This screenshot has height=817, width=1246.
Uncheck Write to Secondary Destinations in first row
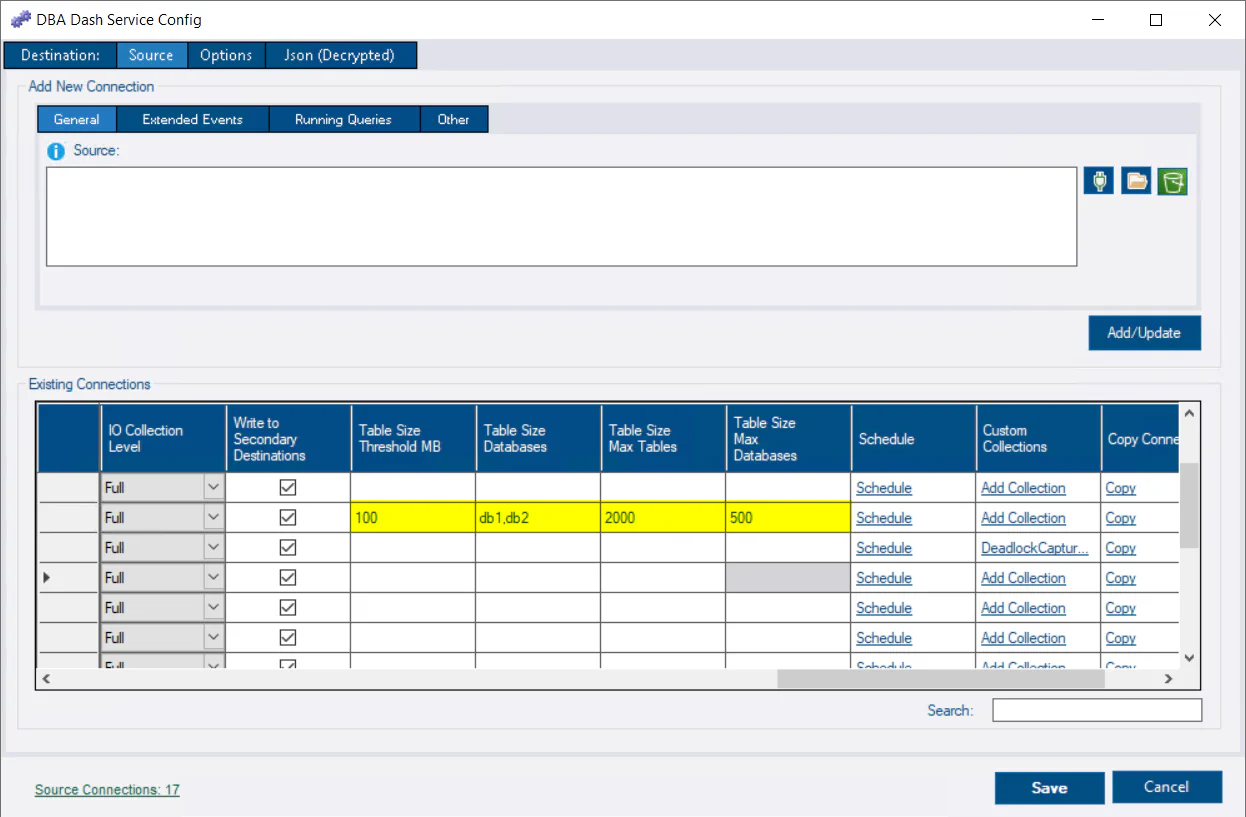288,488
